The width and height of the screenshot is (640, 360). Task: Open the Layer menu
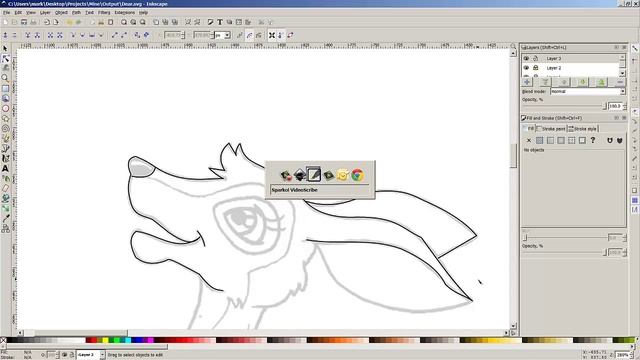tap(45, 13)
